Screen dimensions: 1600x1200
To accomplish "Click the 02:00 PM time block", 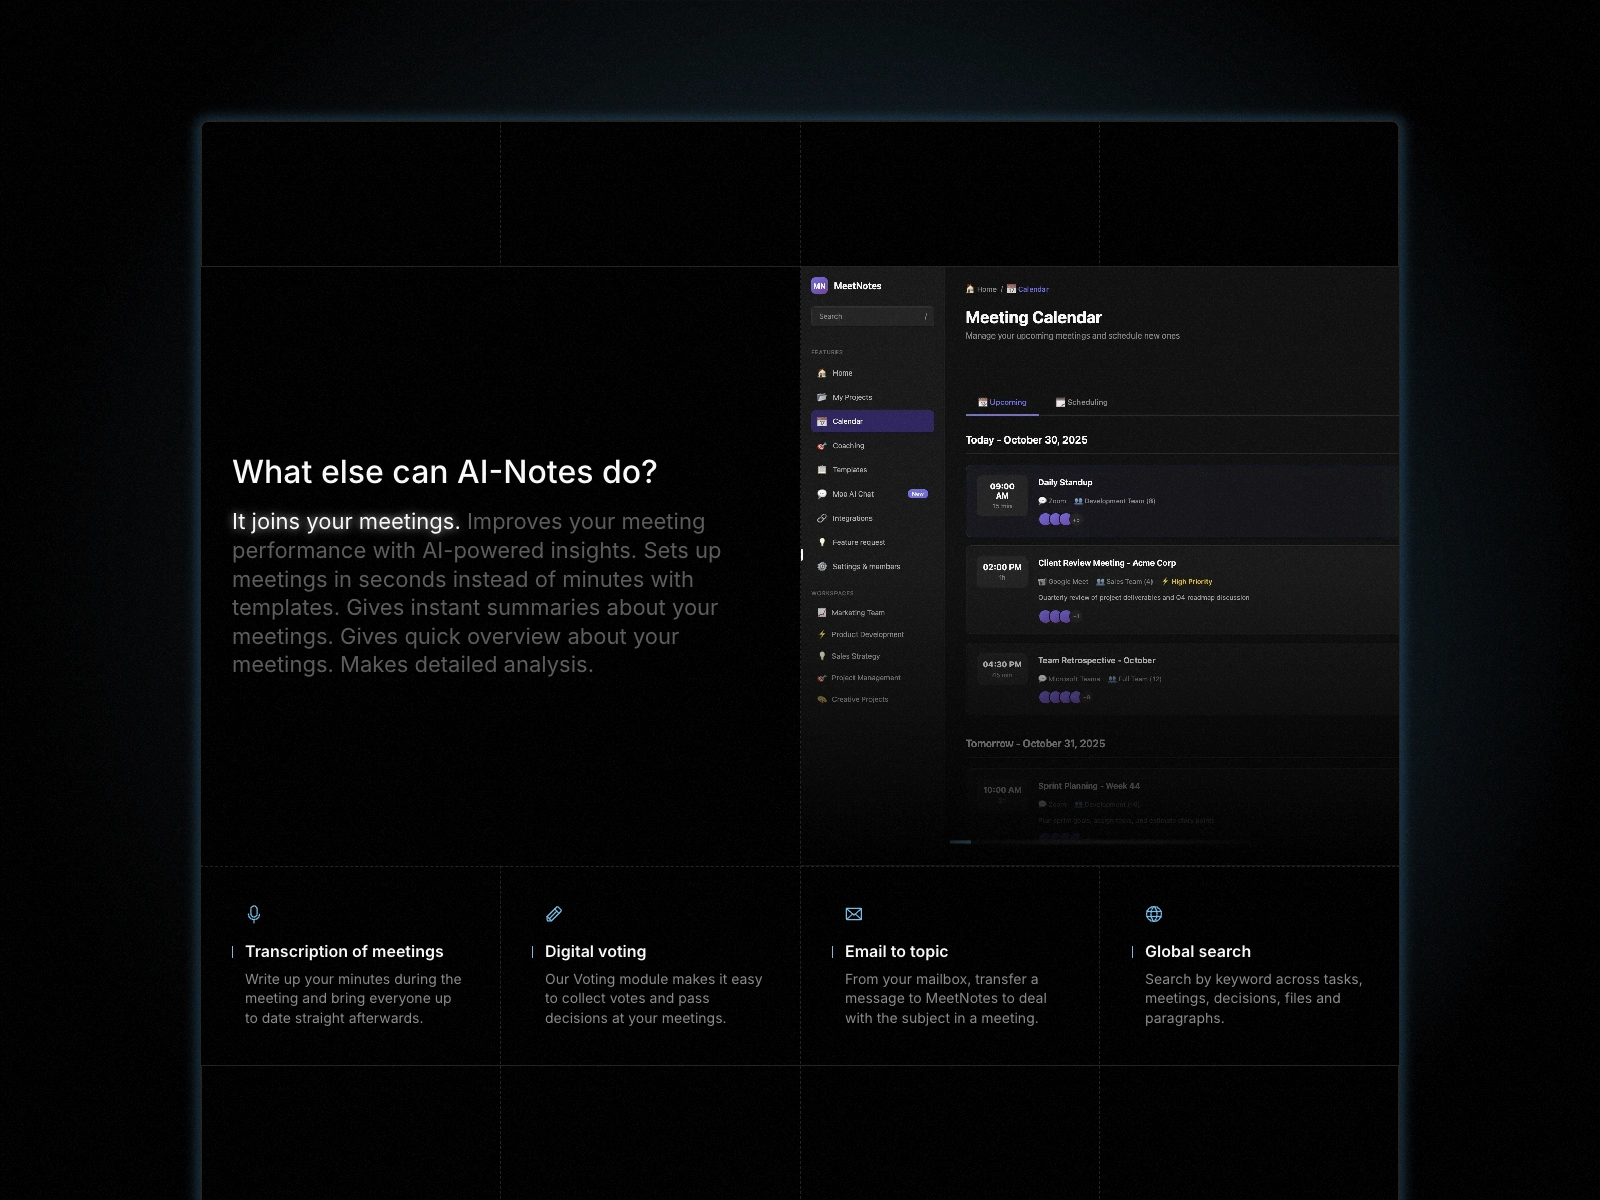I will pos(1002,571).
